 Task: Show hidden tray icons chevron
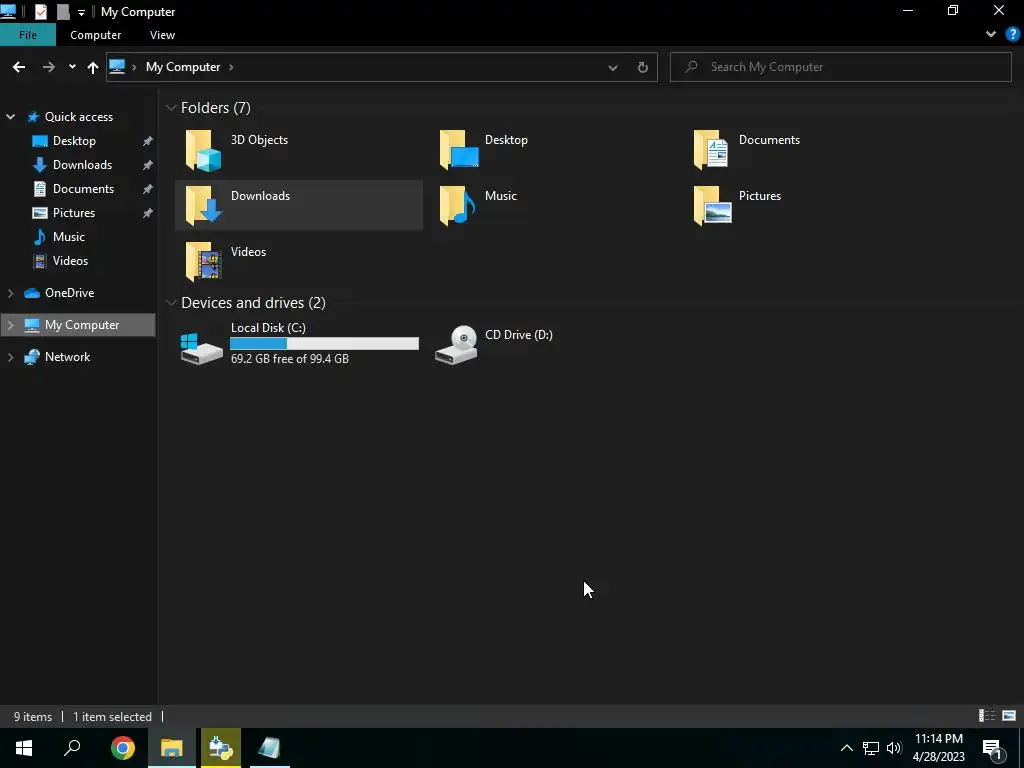[846, 748]
